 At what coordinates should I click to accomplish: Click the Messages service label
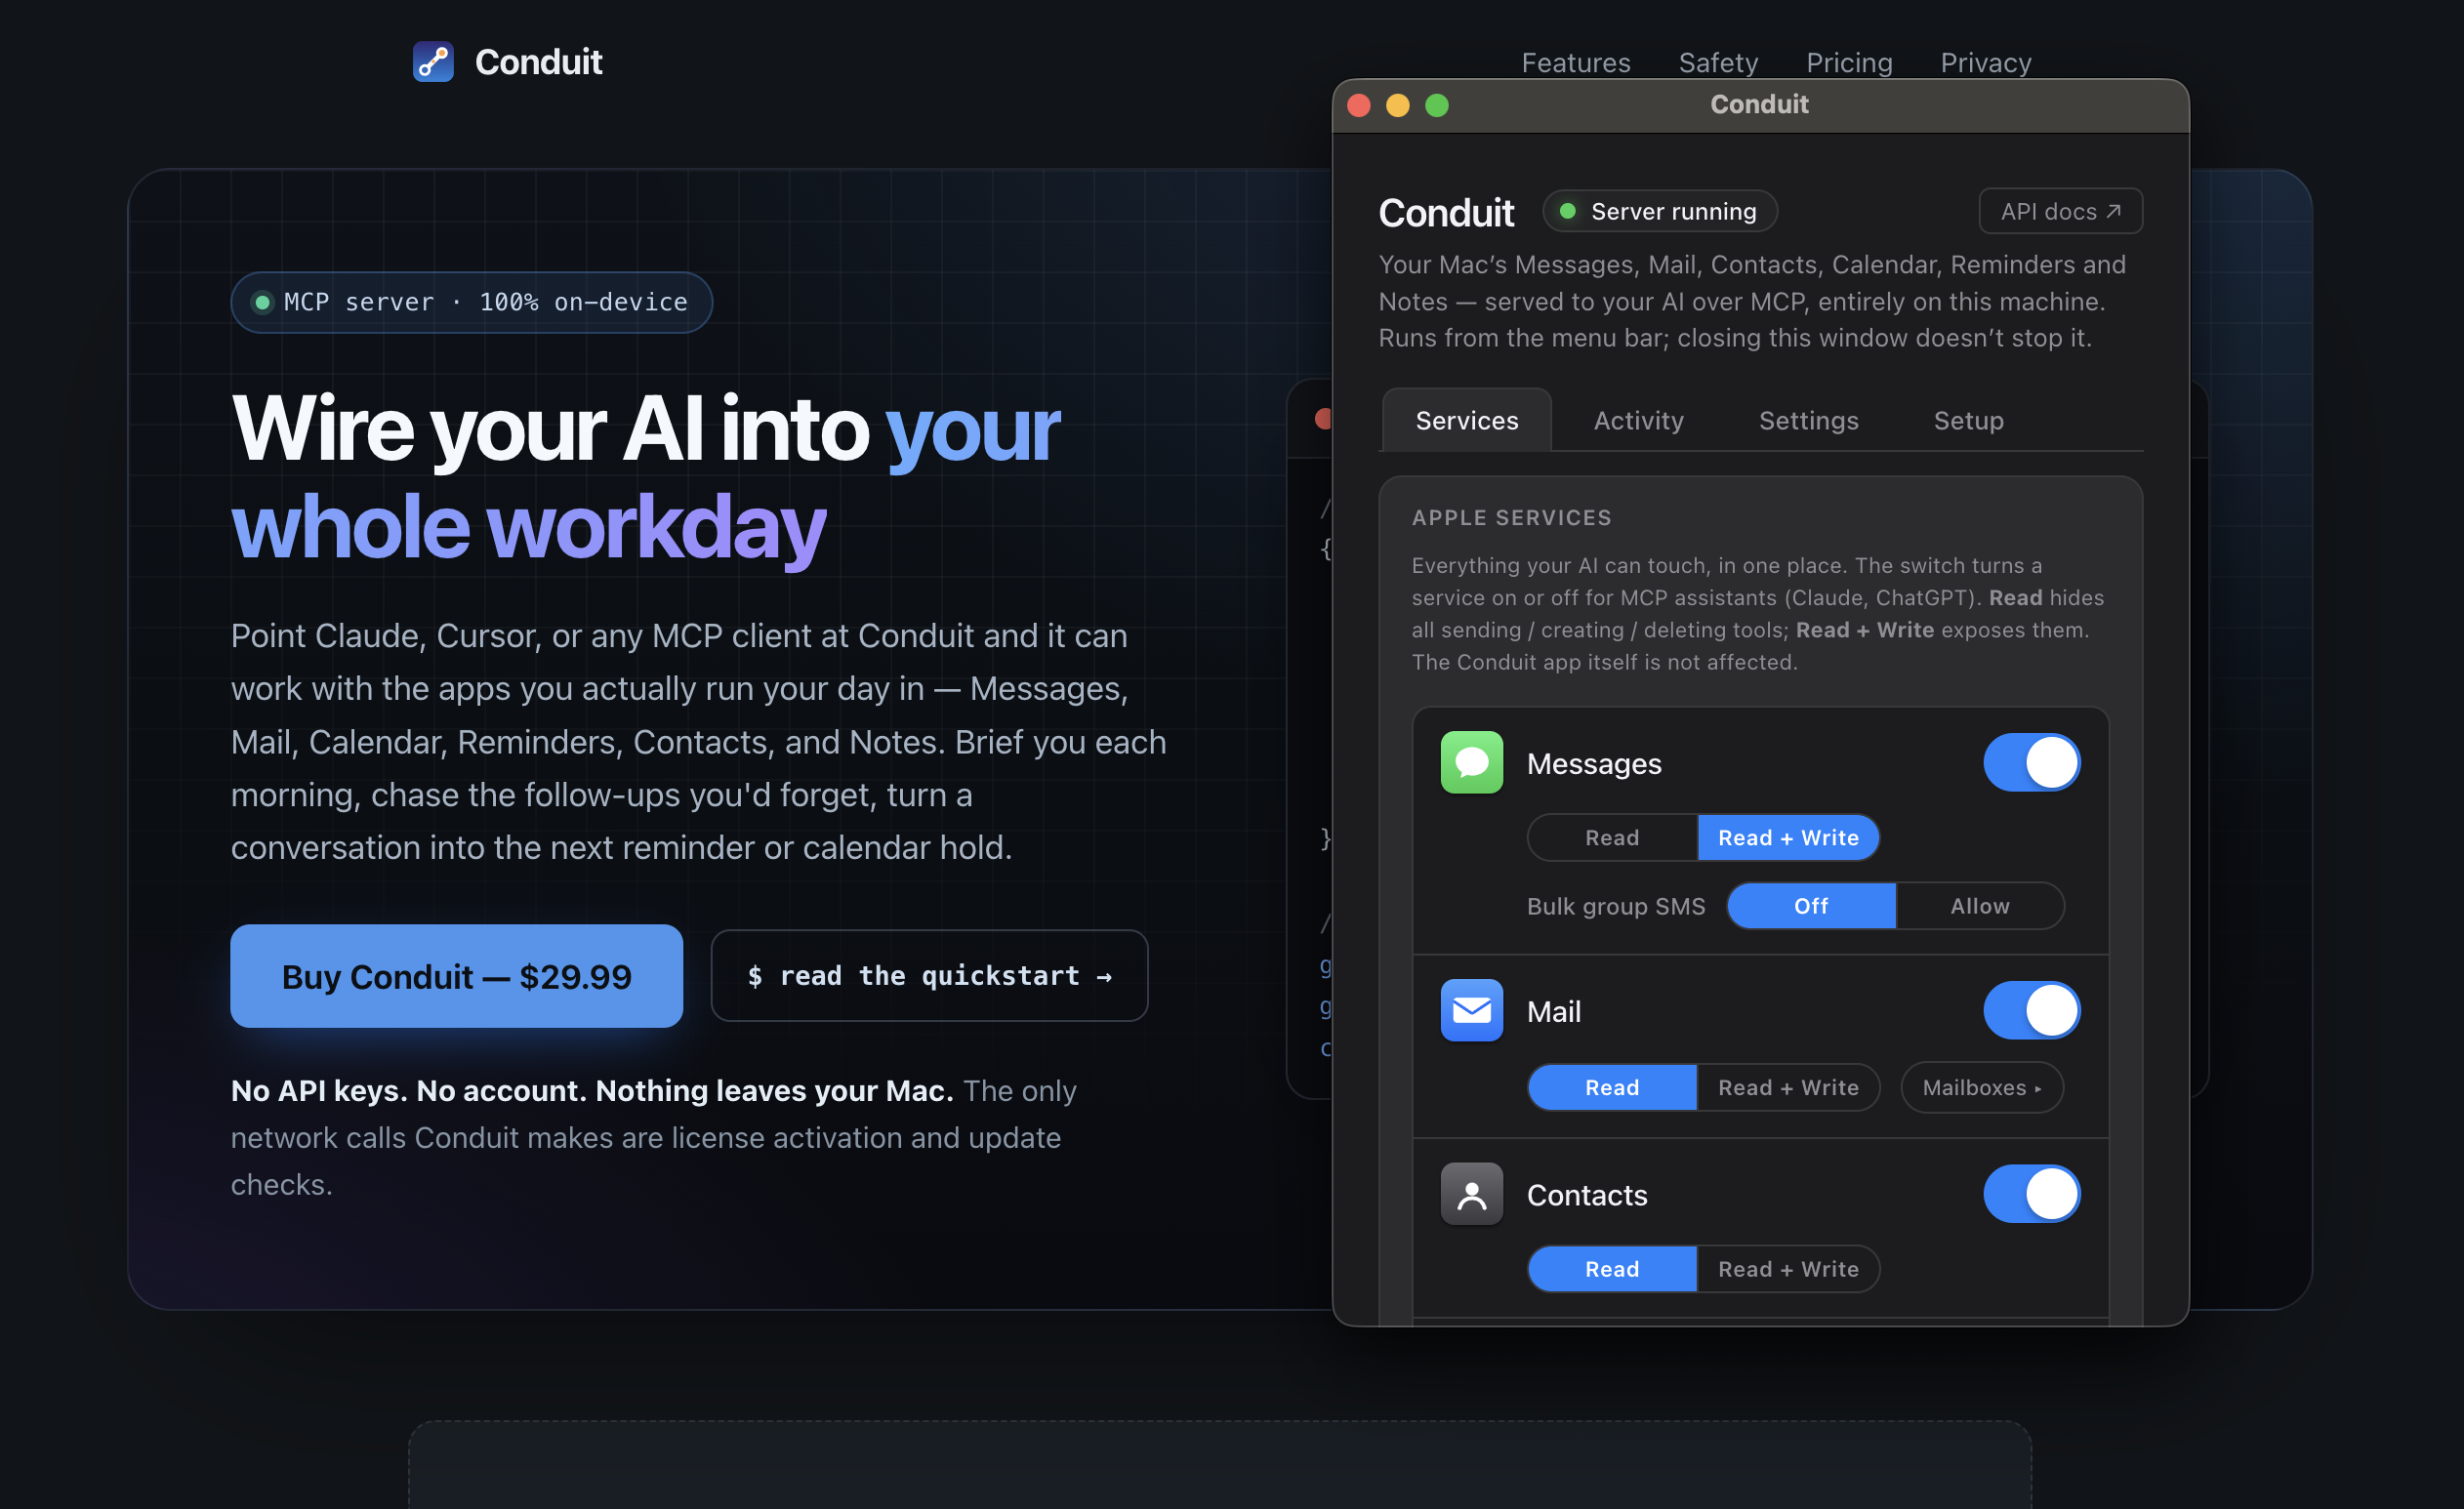pos(1594,764)
